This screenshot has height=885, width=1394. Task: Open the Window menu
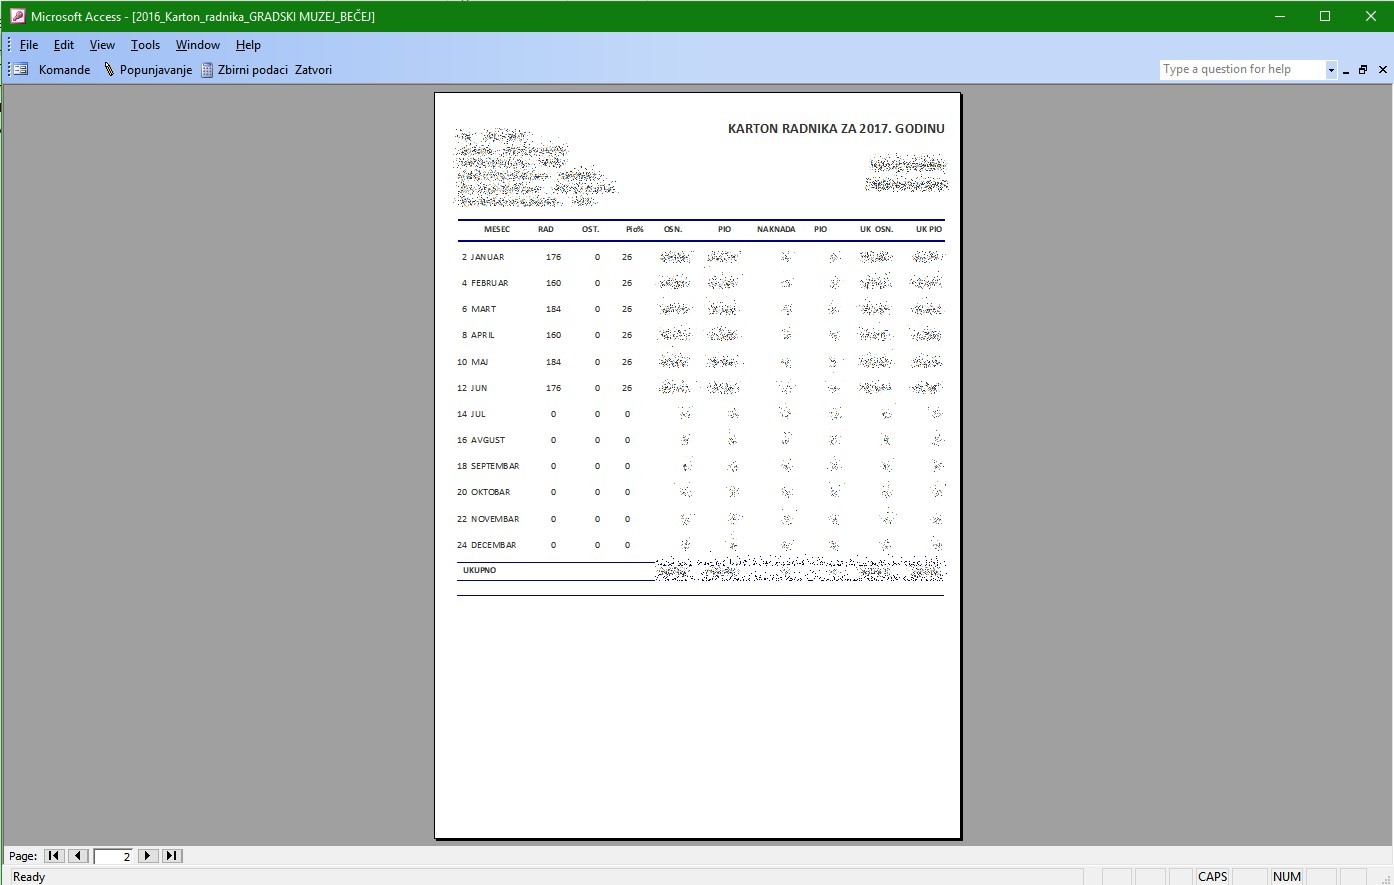click(197, 45)
